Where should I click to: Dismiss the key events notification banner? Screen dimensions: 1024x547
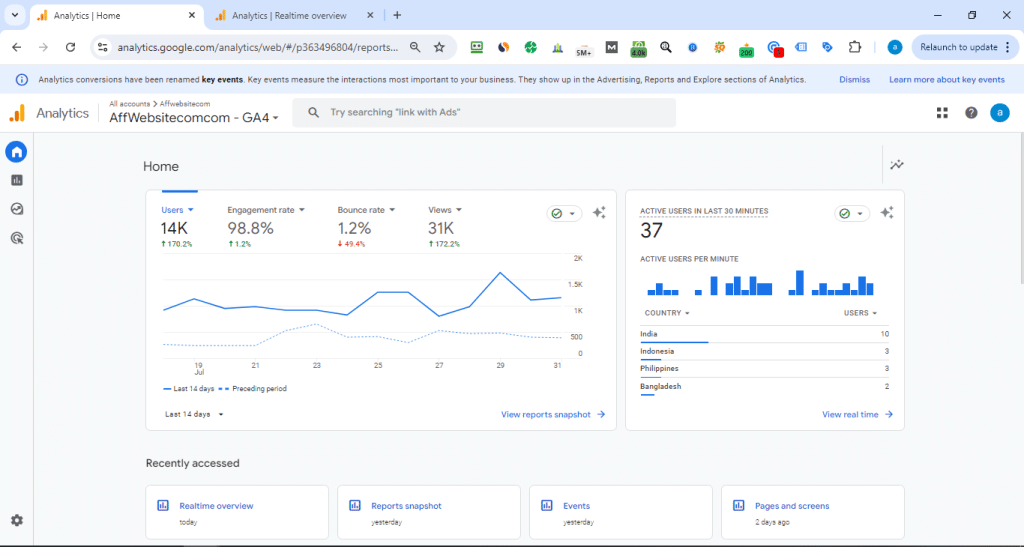tap(854, 80)
